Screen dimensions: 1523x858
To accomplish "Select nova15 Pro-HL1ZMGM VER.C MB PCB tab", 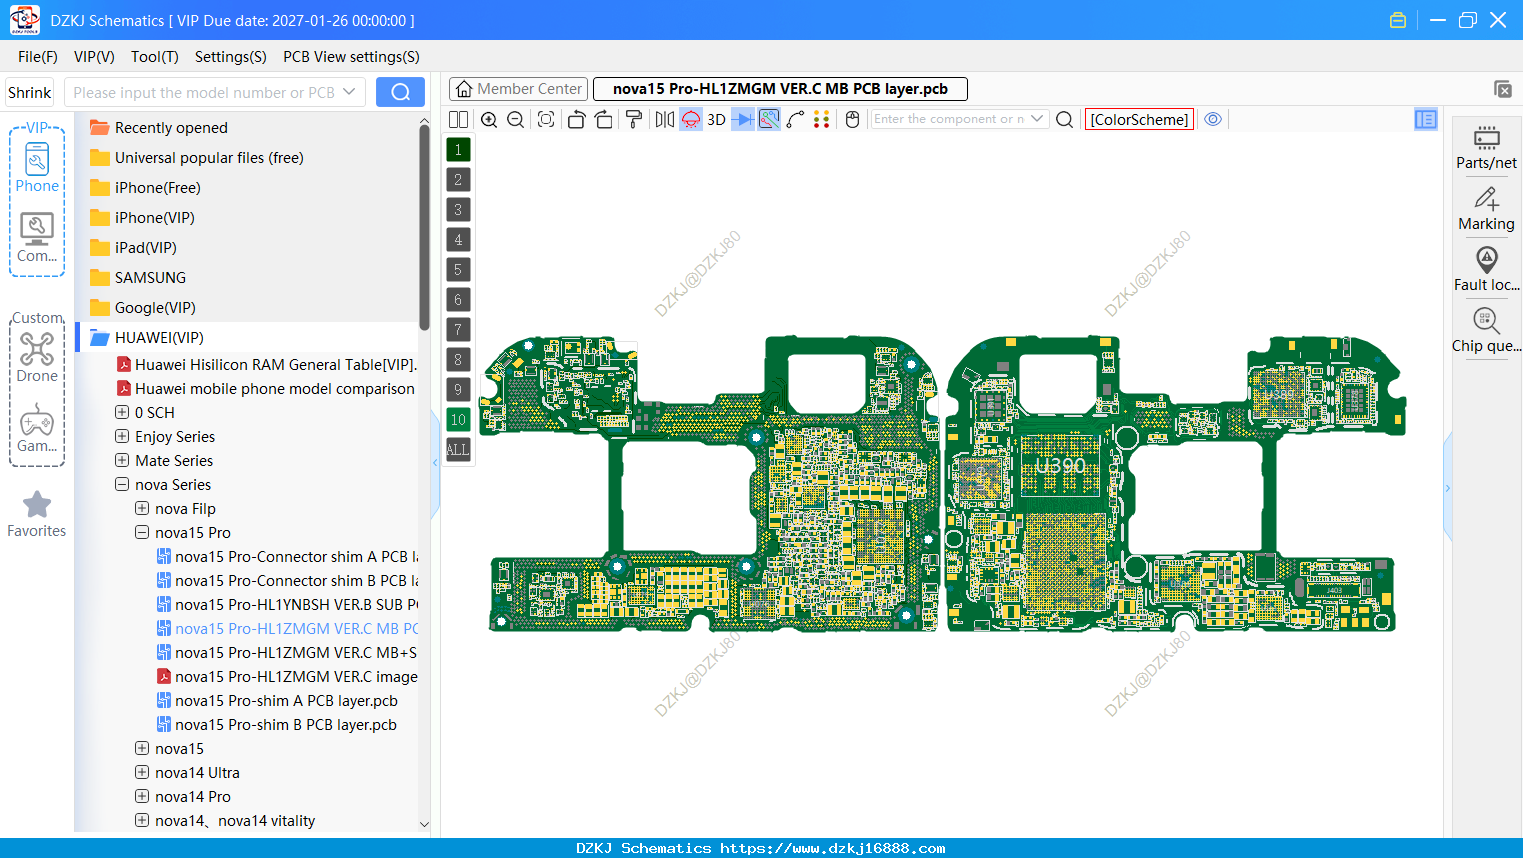I will coord(780,89).
